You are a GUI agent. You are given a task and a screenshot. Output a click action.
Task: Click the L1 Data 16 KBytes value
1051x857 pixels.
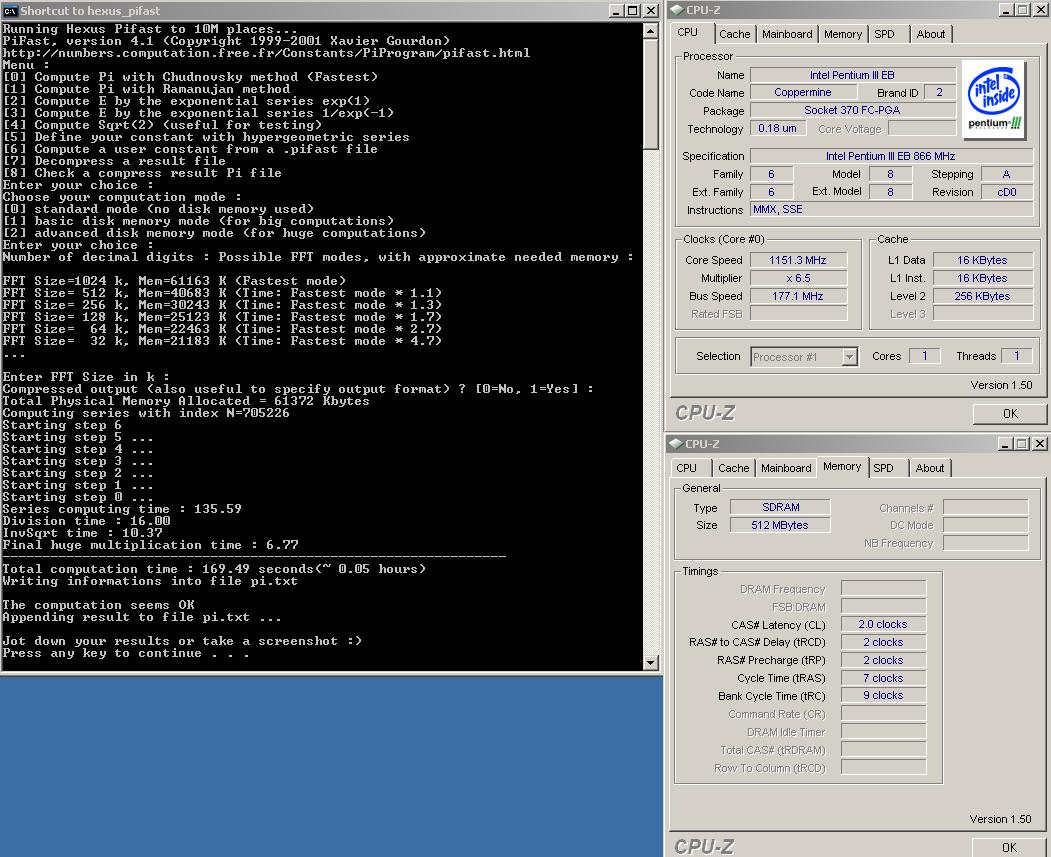click(x=982, y=260)
